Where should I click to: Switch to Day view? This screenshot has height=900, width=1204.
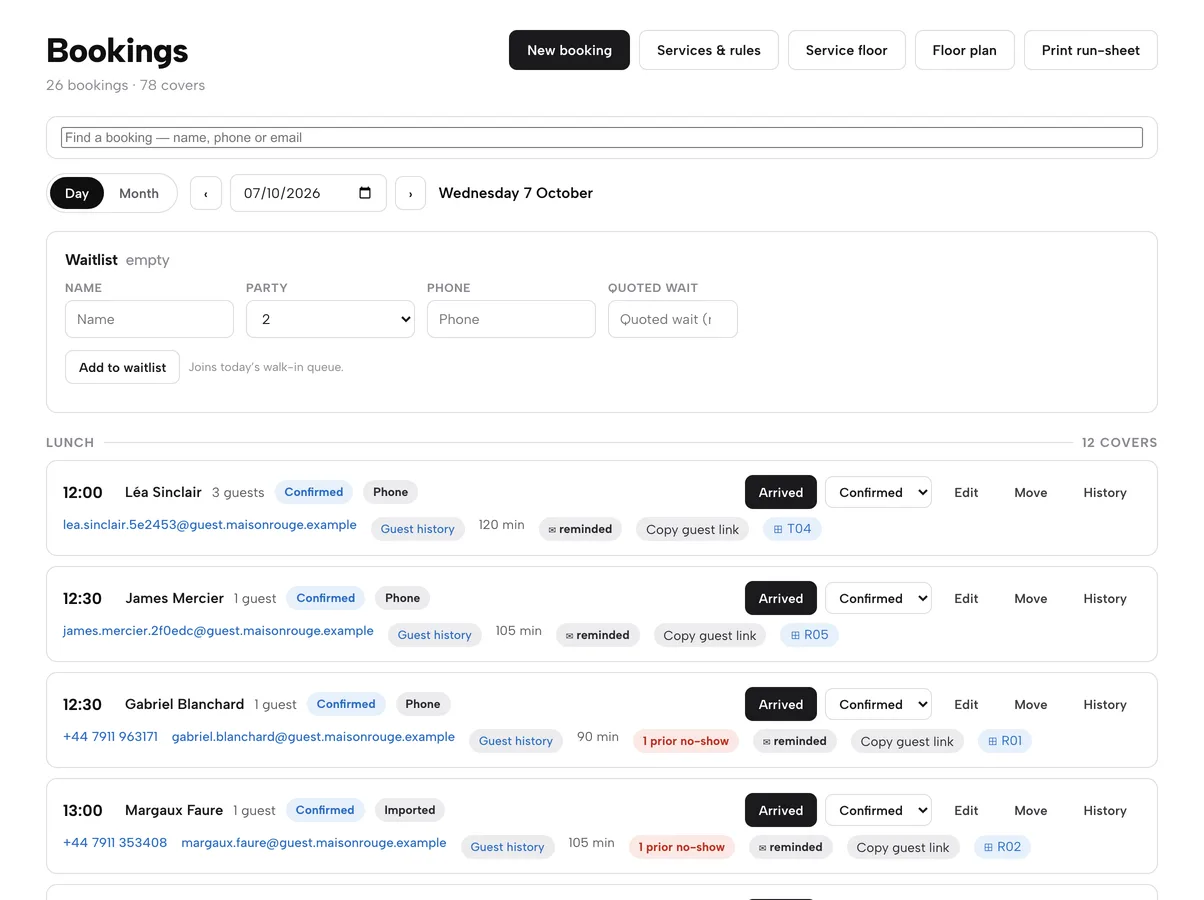(x=77, y=193)
